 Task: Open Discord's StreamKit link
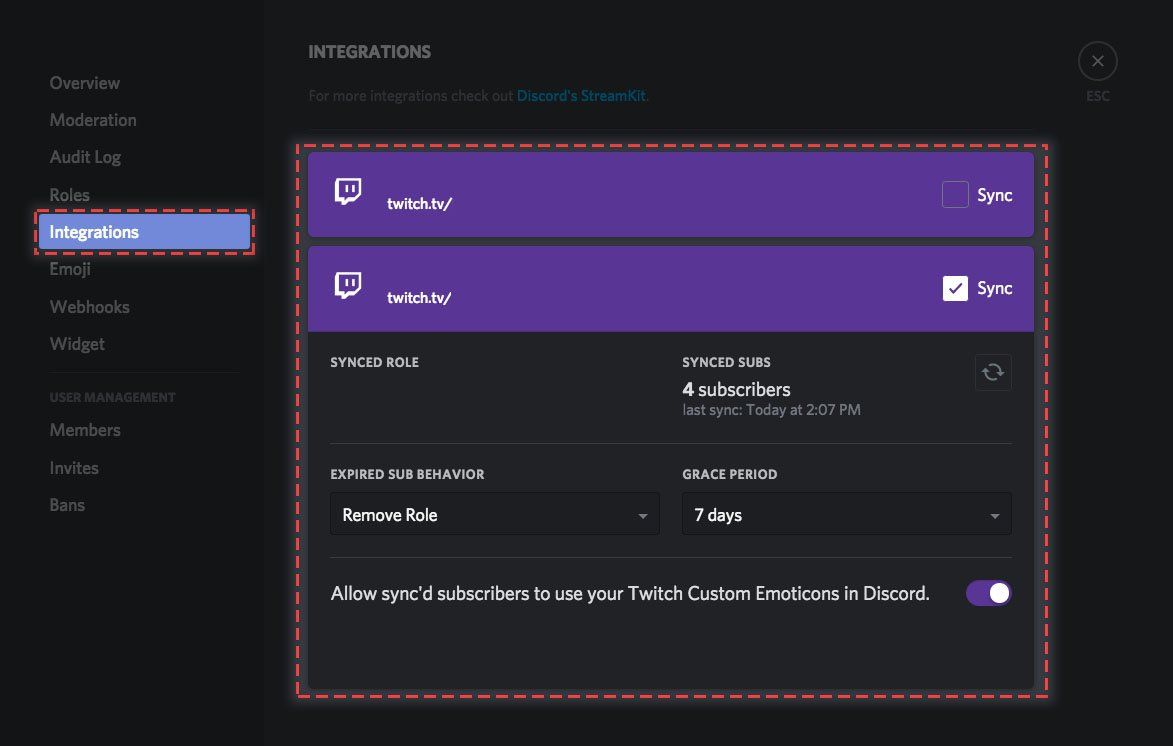582,95
